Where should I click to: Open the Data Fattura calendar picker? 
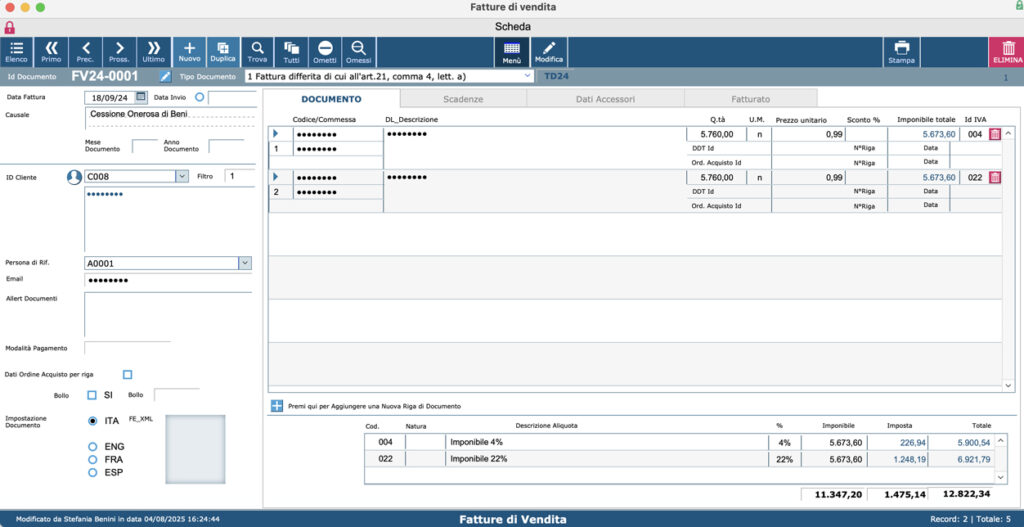pos(141,97)
